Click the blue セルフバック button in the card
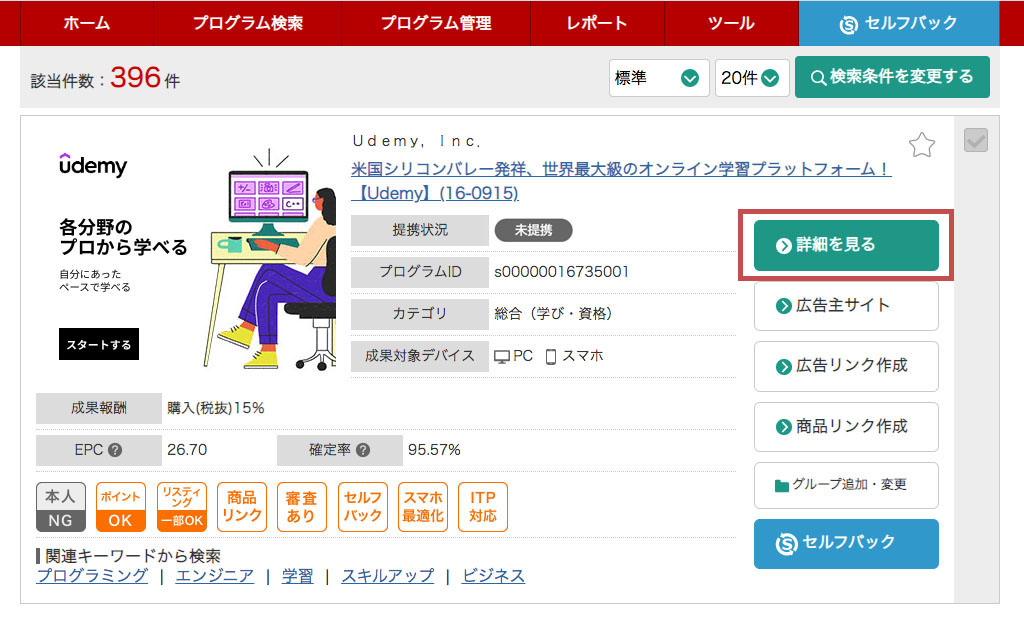The width and height of the screenshot is (1024, 623). point(846,543)
